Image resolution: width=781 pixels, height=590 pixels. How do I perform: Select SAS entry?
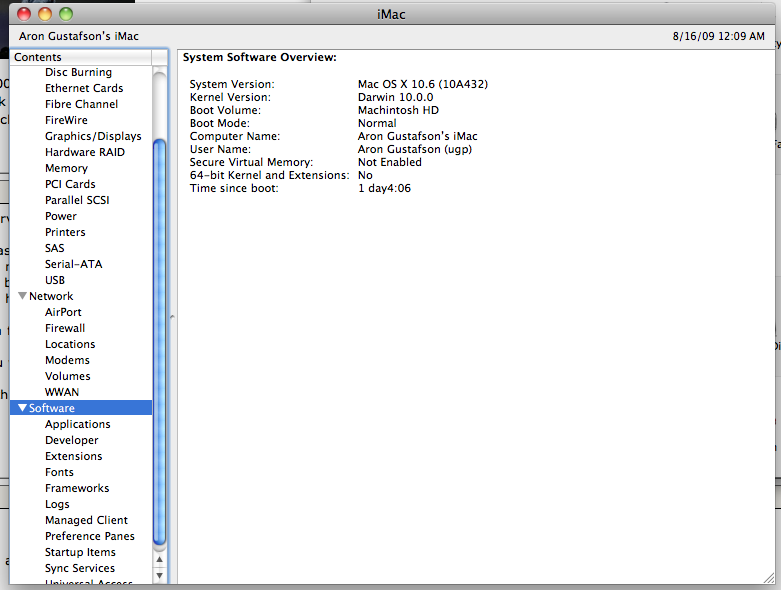point(54,248)
